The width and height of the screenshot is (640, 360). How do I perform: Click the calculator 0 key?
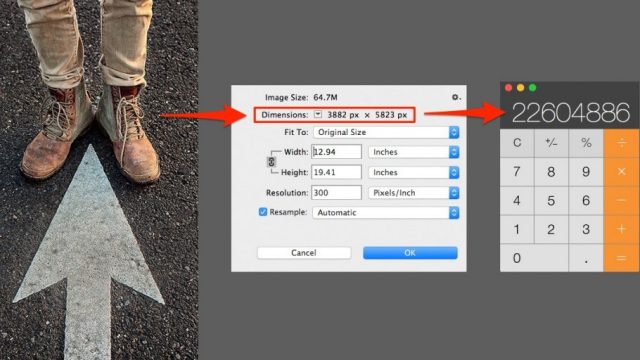(x=534, y=258)
